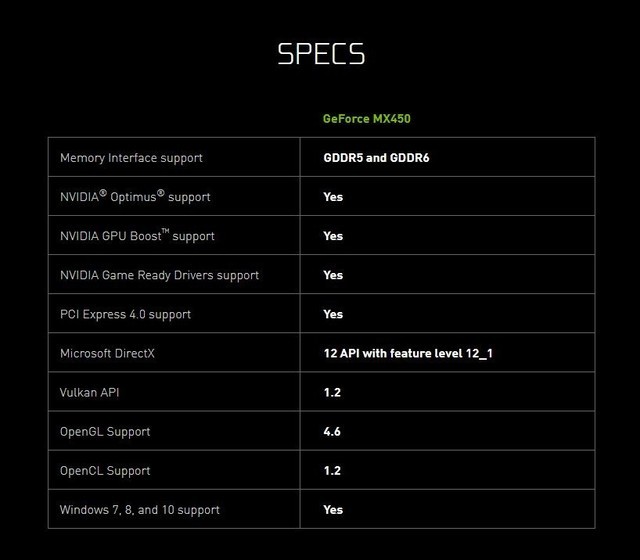Click the NVIDIA Optimus support row label
This screenshot has height=560, width=640.
click(x=135, y=197)
